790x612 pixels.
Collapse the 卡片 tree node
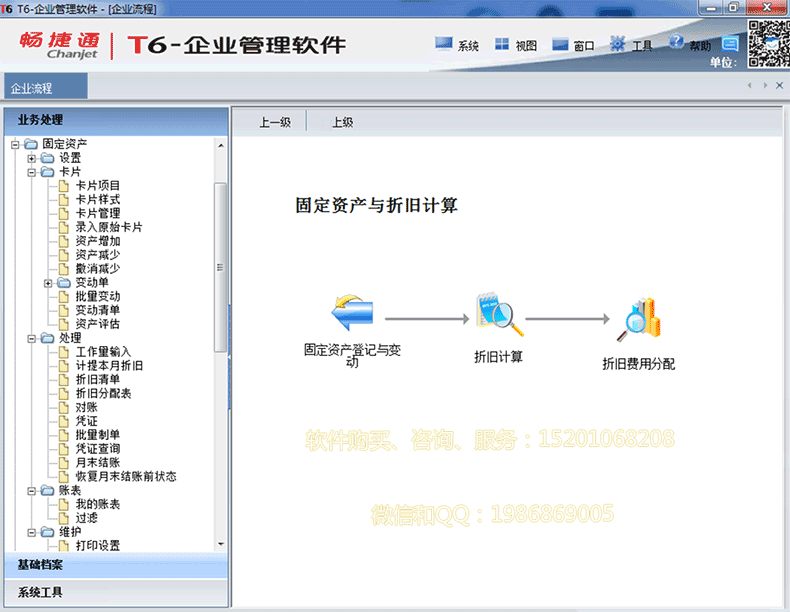coord(31,172)
